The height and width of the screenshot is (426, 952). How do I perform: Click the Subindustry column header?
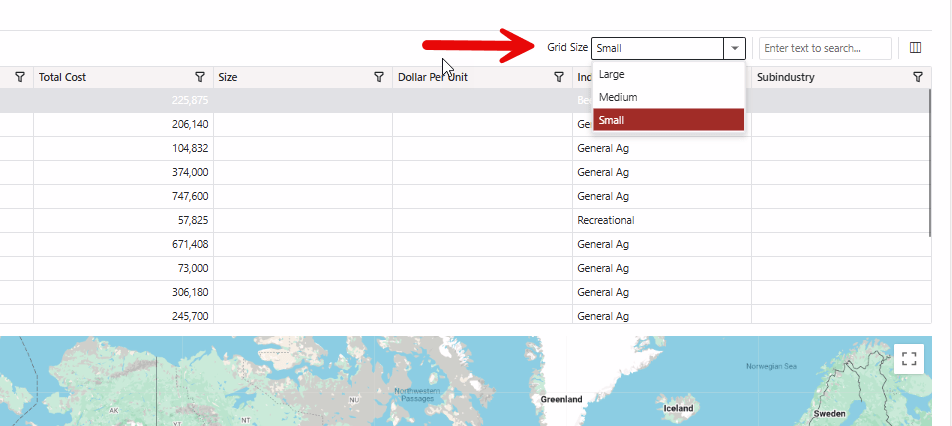pos(786,77)
